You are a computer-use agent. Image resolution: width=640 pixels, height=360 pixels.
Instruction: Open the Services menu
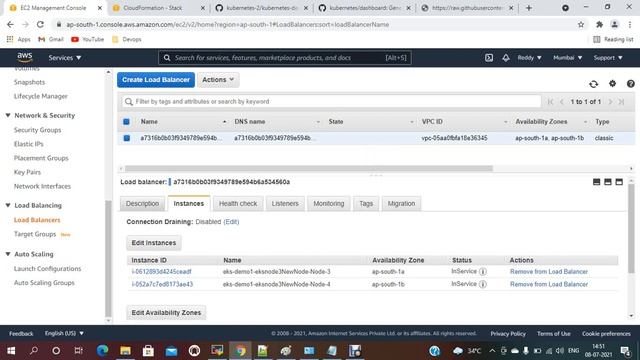coord(65,58)
